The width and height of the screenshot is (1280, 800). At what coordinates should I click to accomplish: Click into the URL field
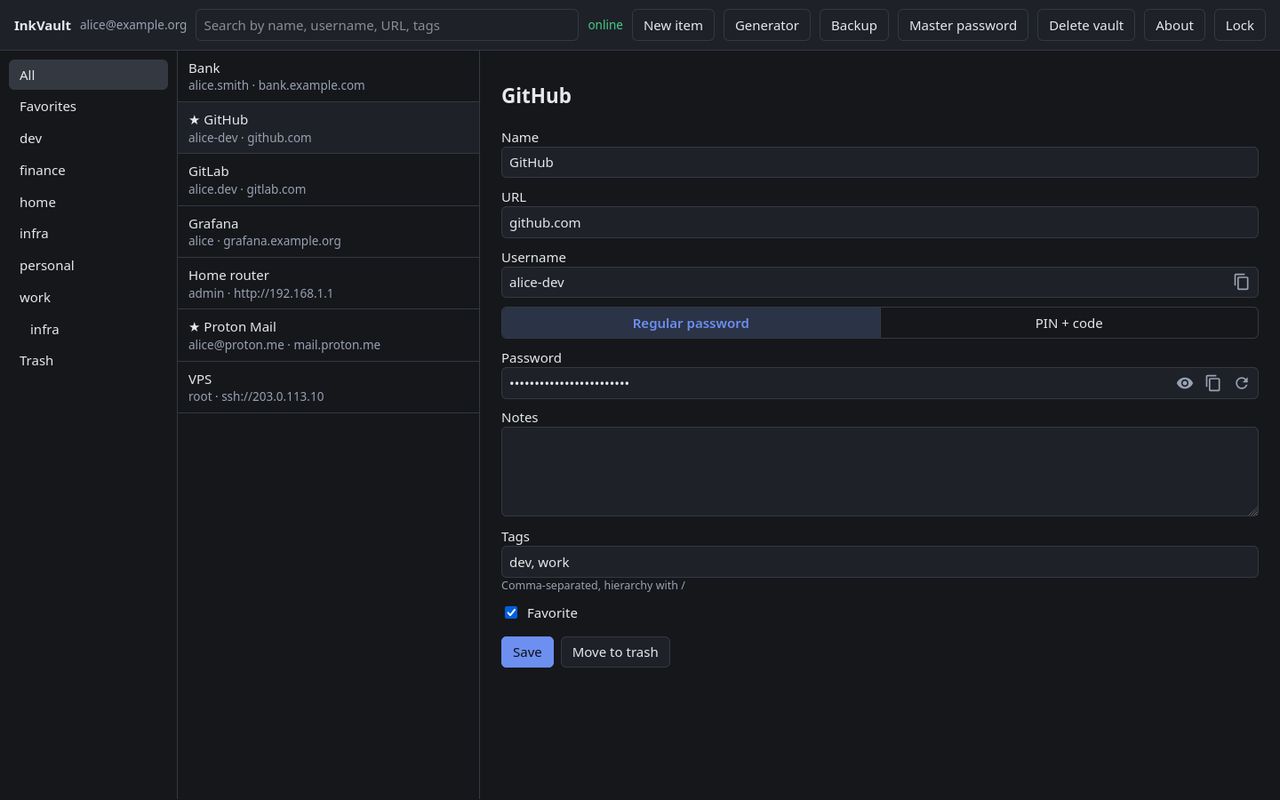880,222
